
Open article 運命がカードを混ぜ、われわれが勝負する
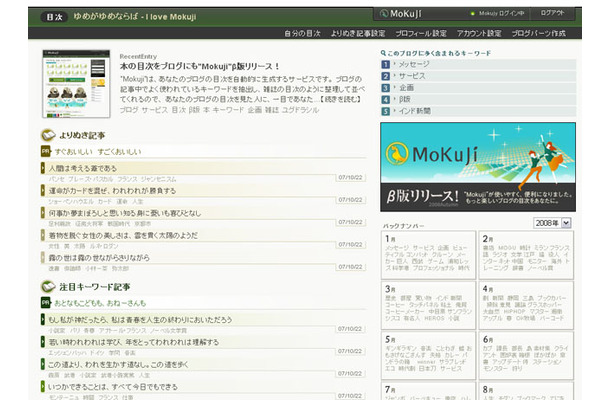pyautogui.click(x=112, y=191)
